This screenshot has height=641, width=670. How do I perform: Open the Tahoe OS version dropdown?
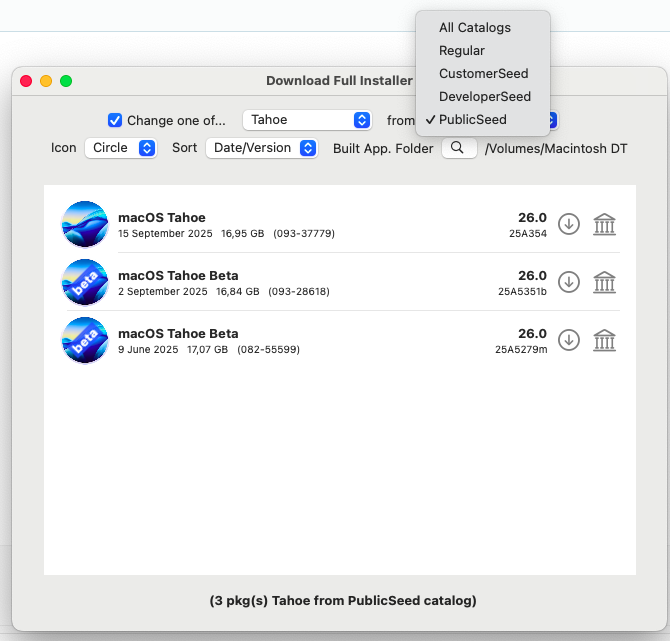click(x=307, y=120)
